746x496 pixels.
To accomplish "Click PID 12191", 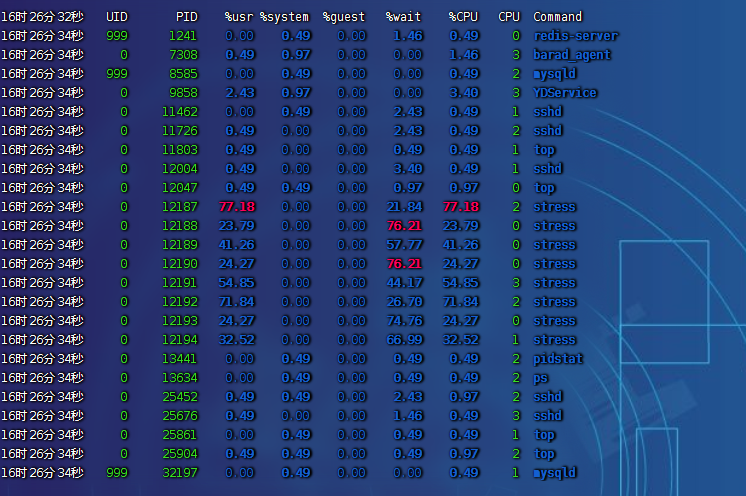I will 179,283.
